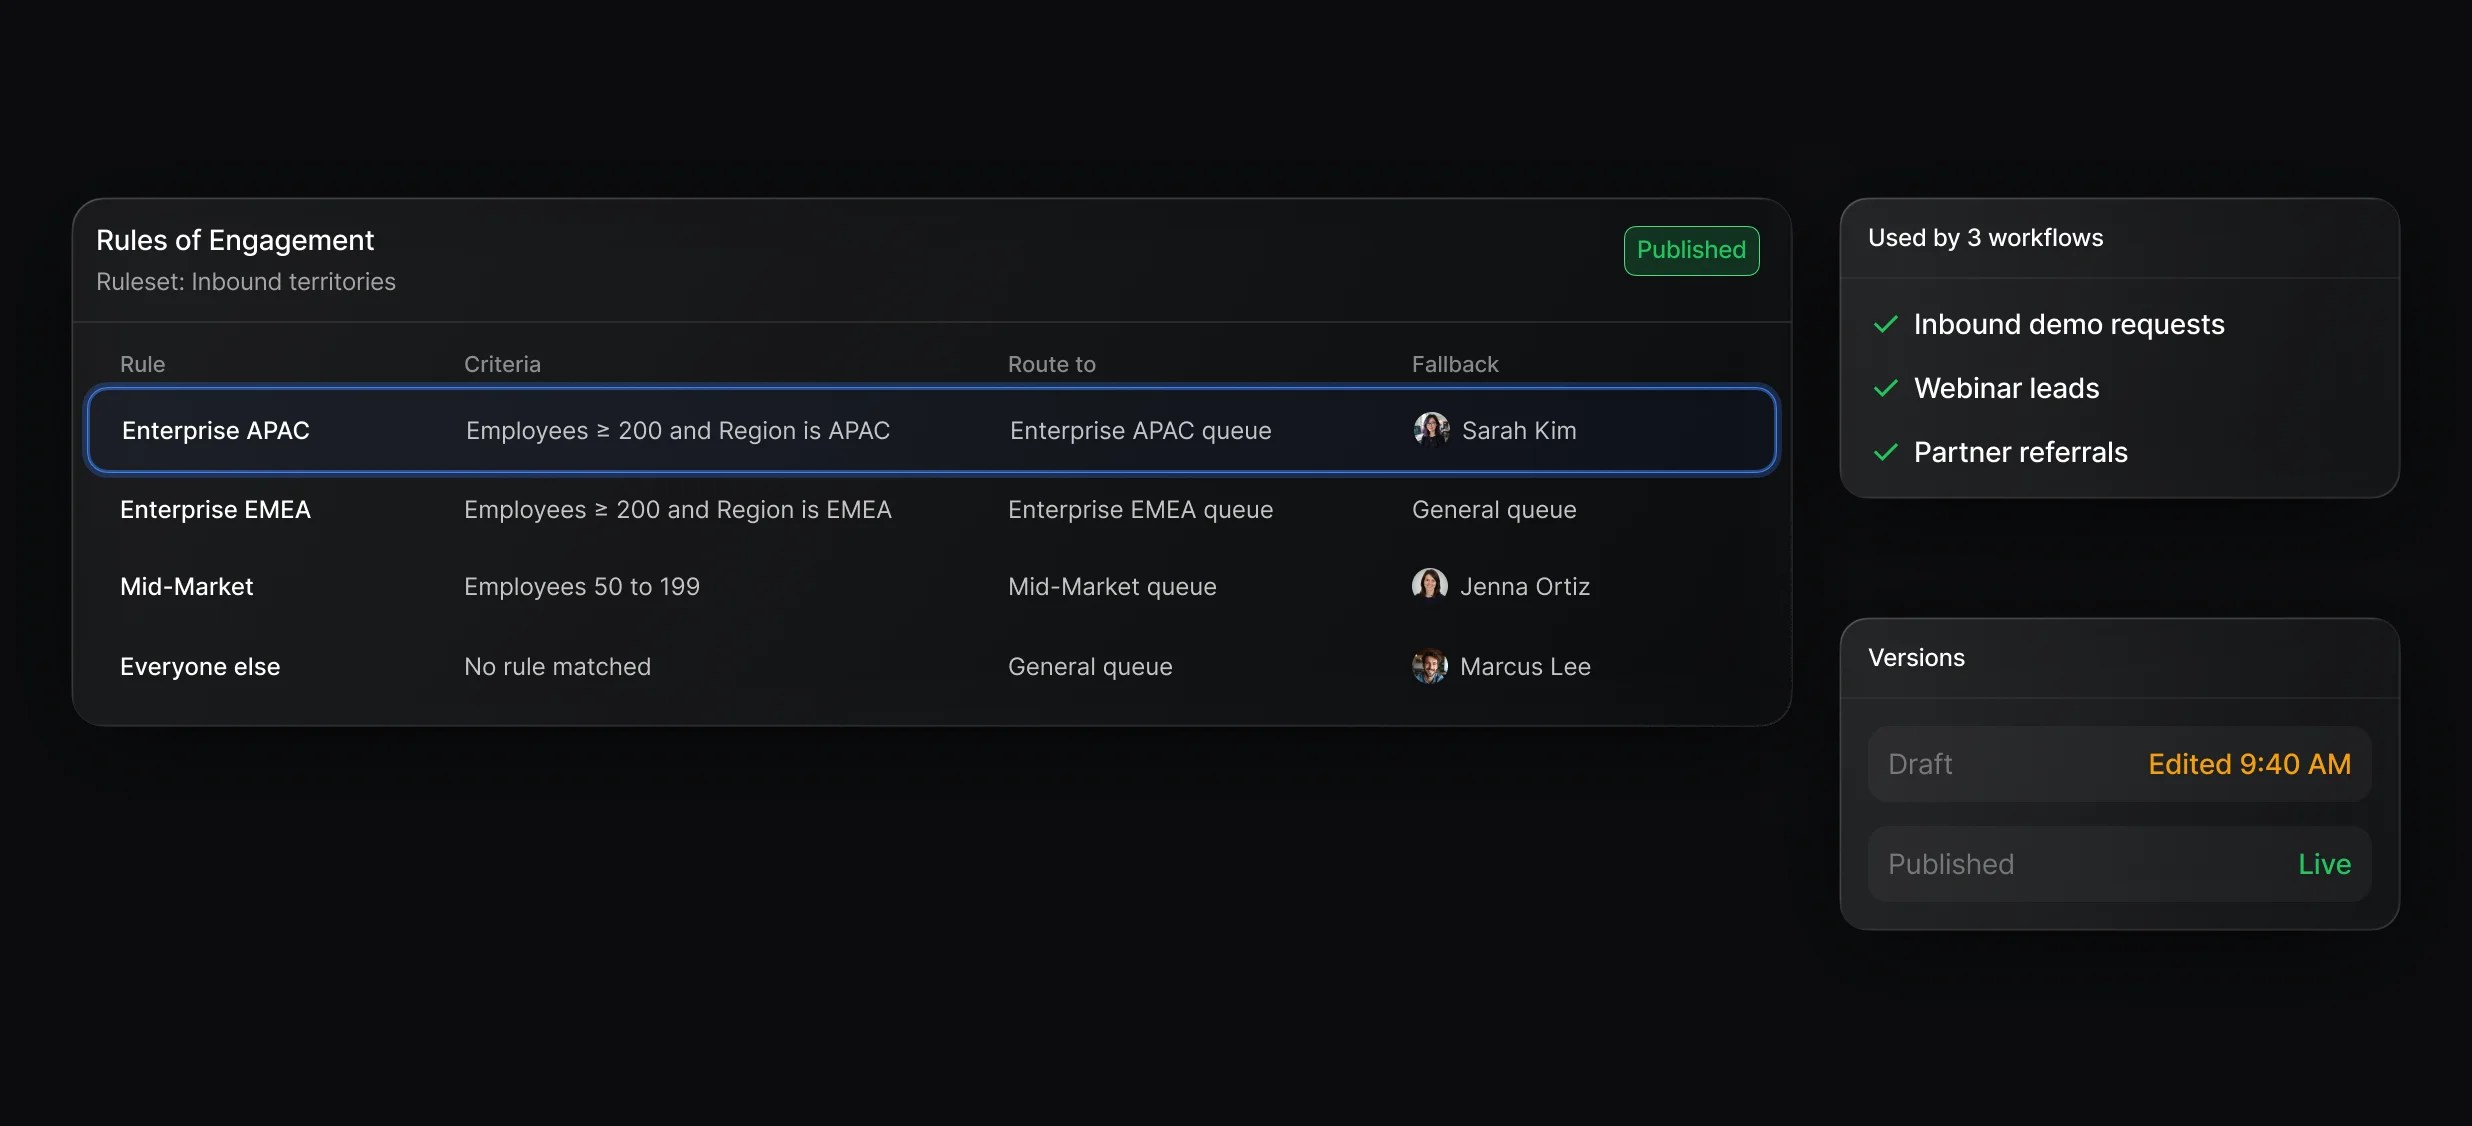This screenshot has height=1126, width=2472.
Task: Click the Jenna Ortiz fallback name
Action: (1524, 586)
